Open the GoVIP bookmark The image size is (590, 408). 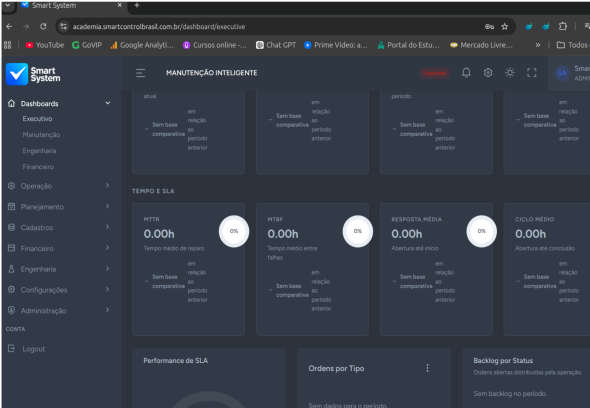pos(87,45)
